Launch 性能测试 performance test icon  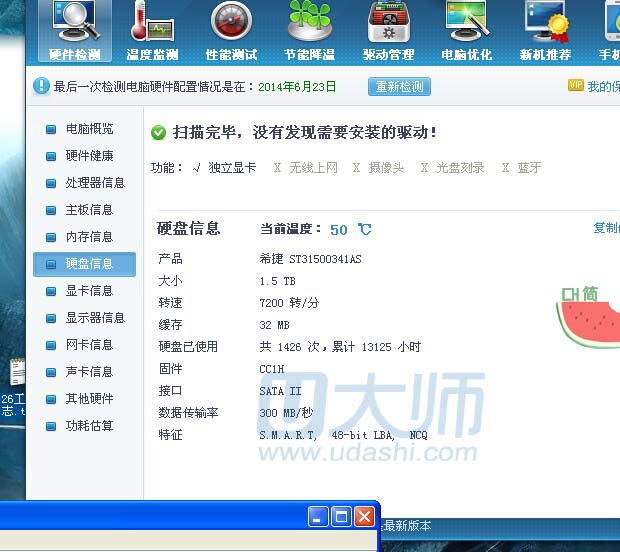tap(231, 30)
